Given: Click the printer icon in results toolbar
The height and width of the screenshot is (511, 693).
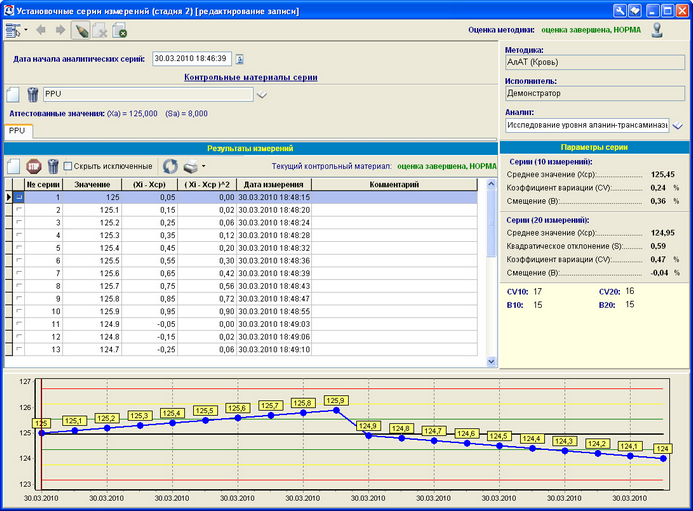Looking at the screenshot, I should tap(190, 166).
